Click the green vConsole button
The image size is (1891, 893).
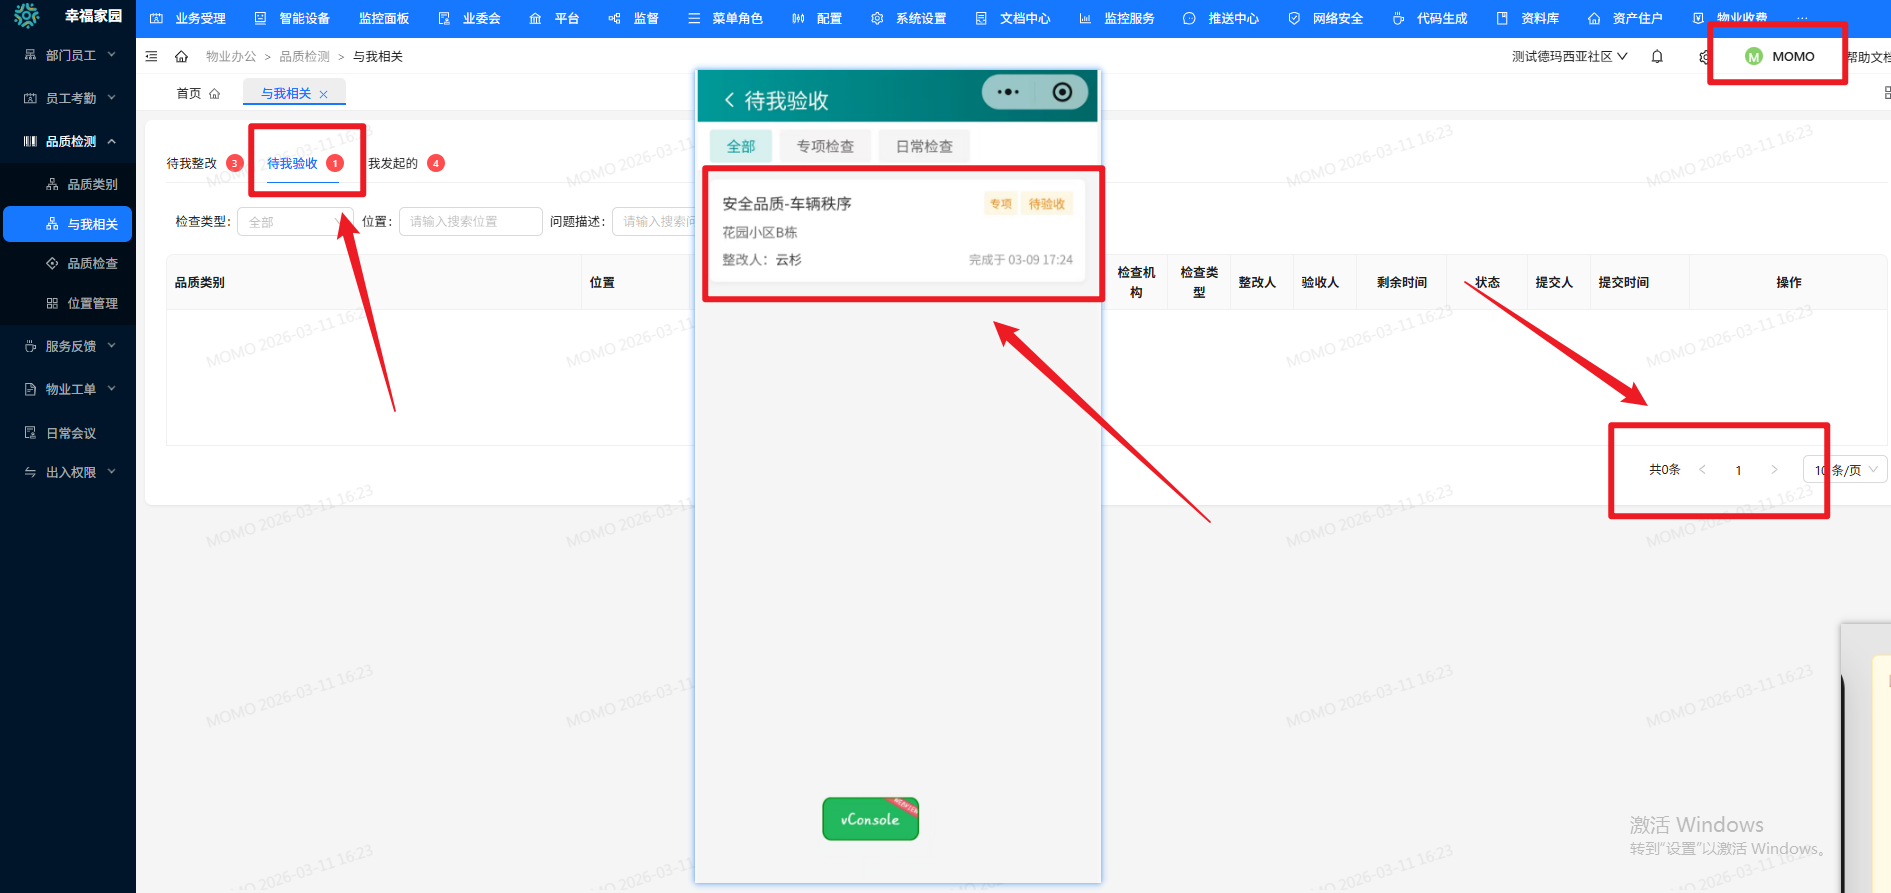870,819
